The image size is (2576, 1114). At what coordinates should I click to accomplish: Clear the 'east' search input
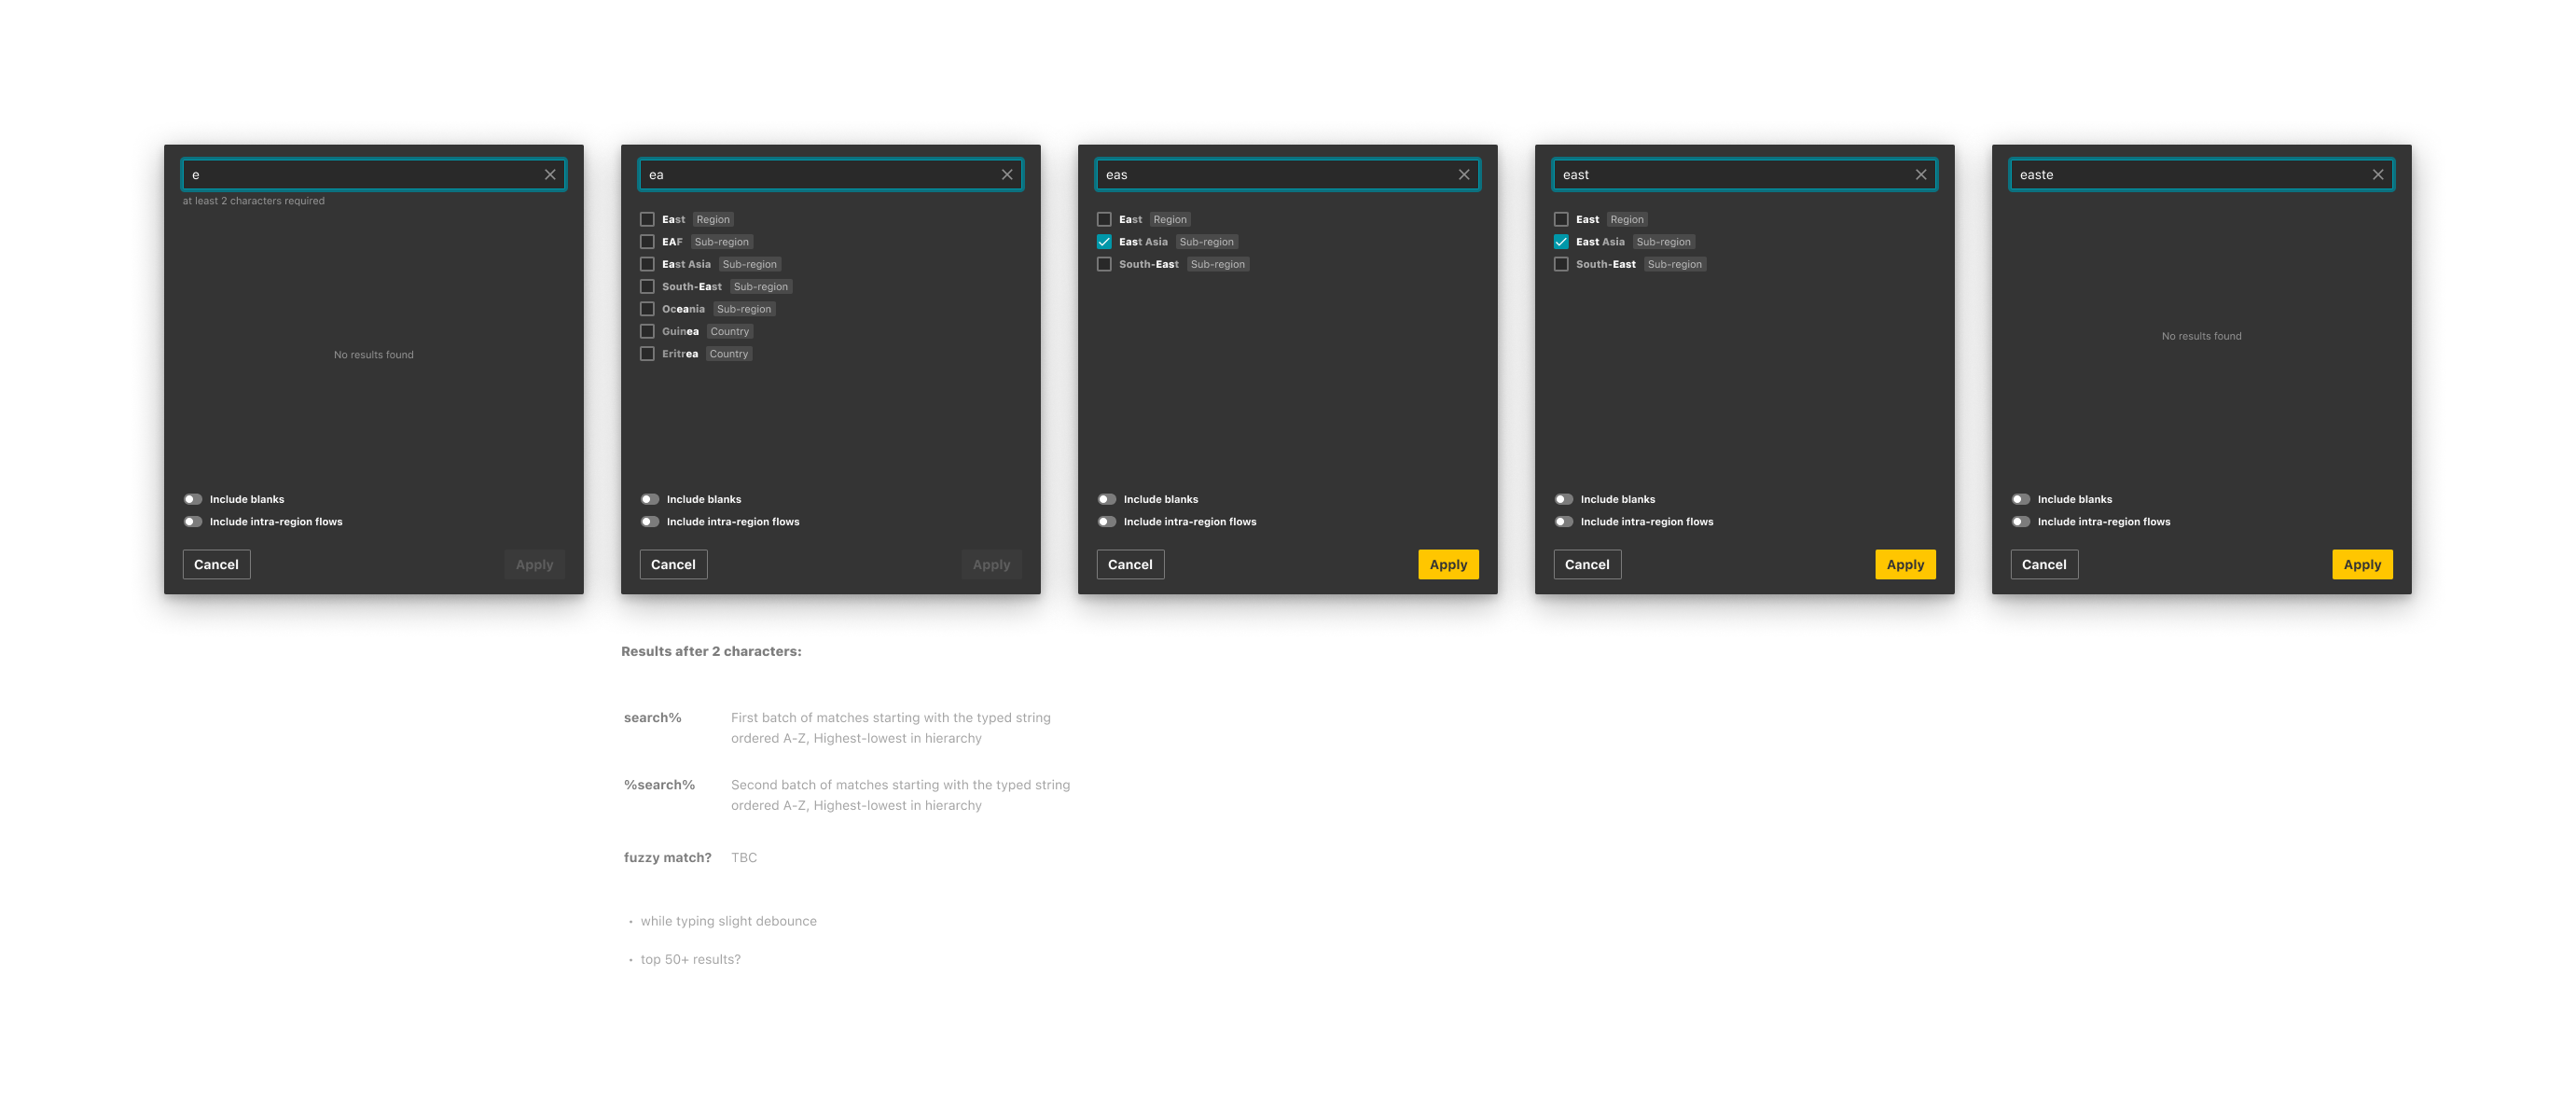pyautogui.click(x=1921, y=175)
